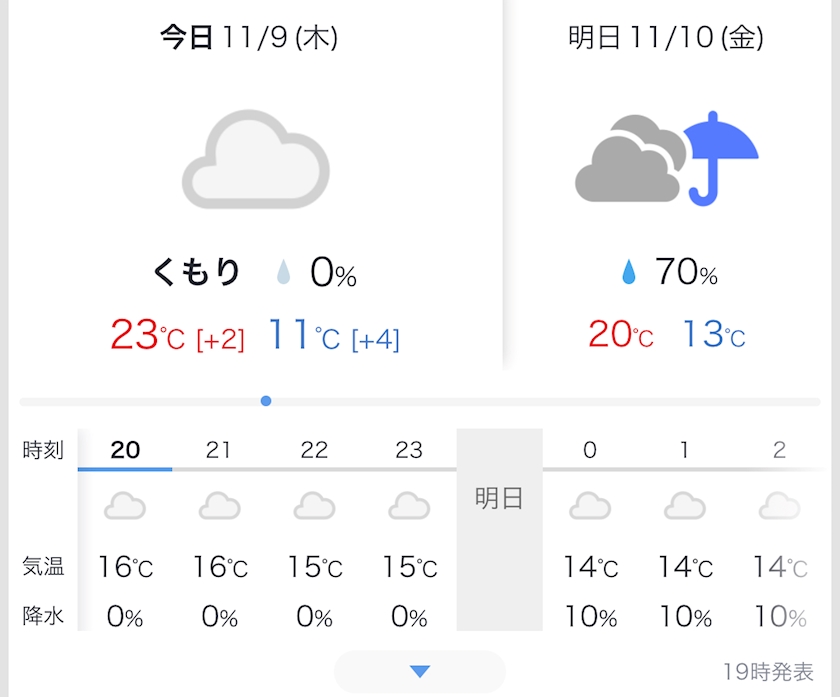Click the 明日 divider in hourly table
The width and height of the screenshot is (840, 697).
499,498
